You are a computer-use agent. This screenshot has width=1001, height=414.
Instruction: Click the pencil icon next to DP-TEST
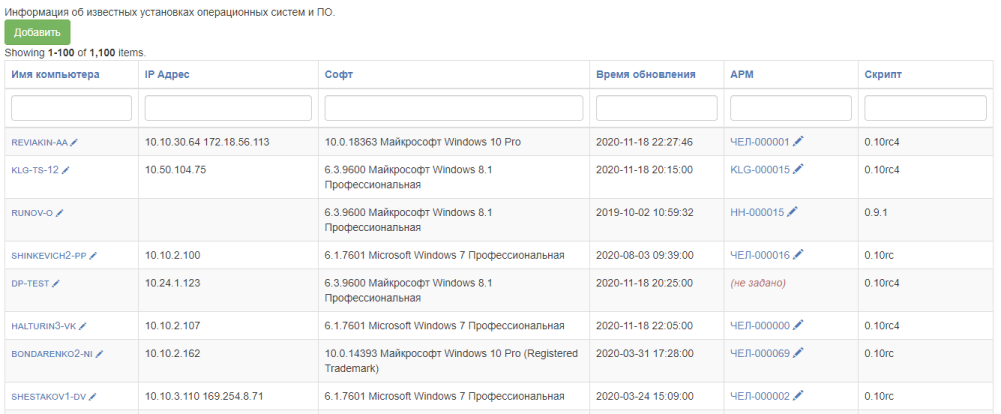56,284
